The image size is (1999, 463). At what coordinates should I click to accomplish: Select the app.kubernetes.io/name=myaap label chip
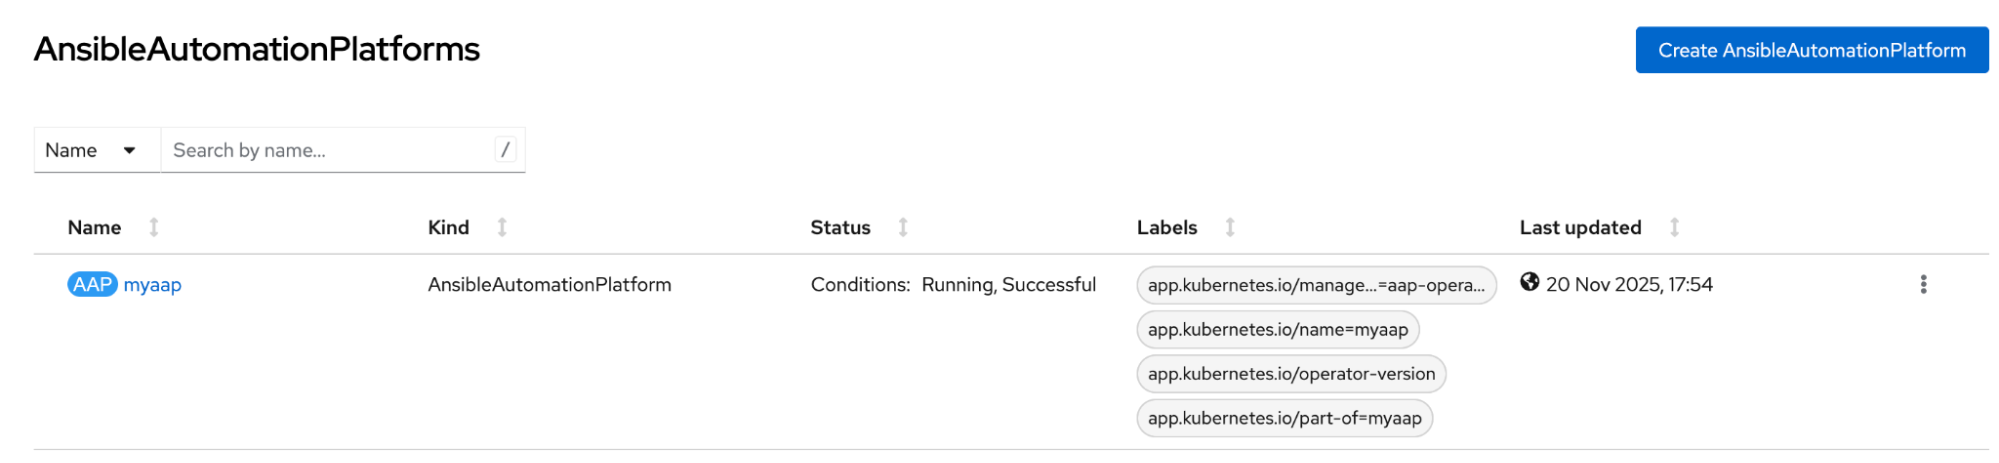pyautogui.click(x=1277, y=330)
